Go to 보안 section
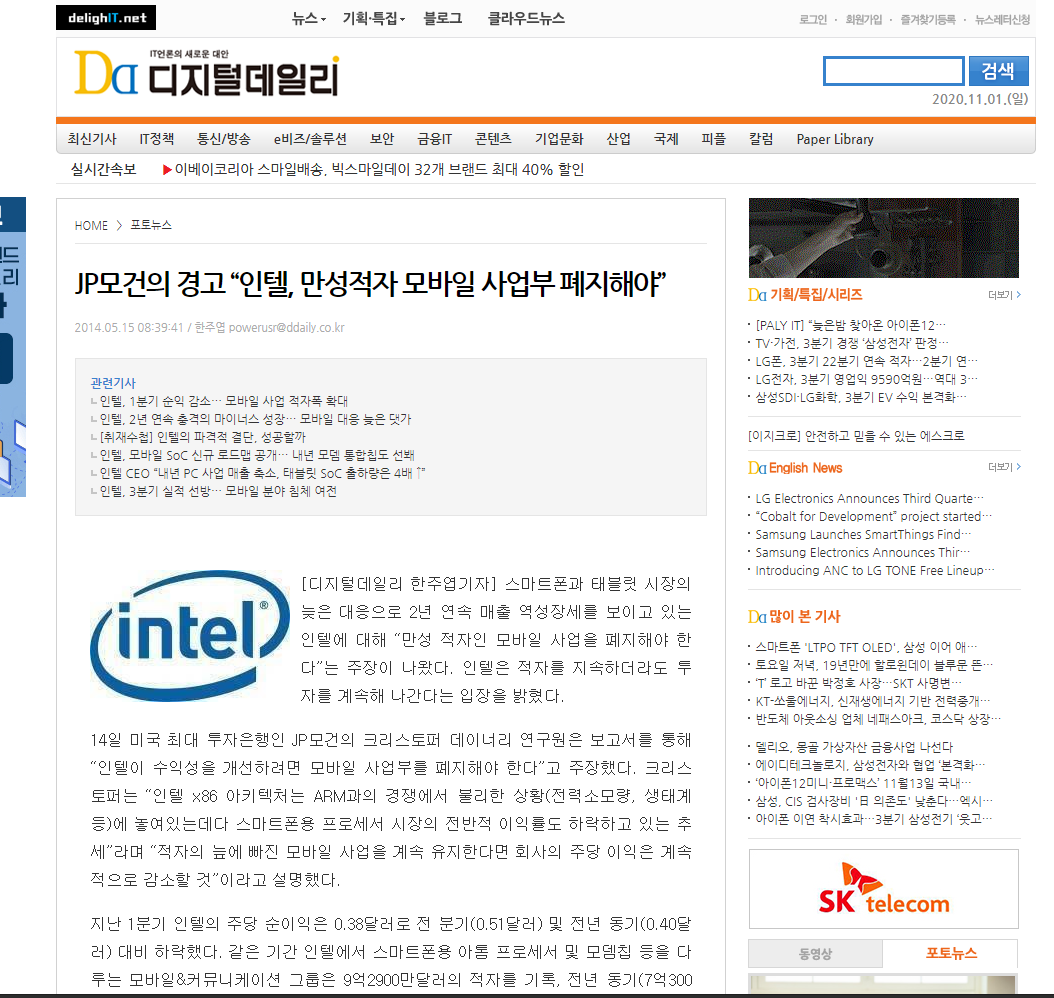Viewport: 1054px width, 998px height. [x=382, y=139]
